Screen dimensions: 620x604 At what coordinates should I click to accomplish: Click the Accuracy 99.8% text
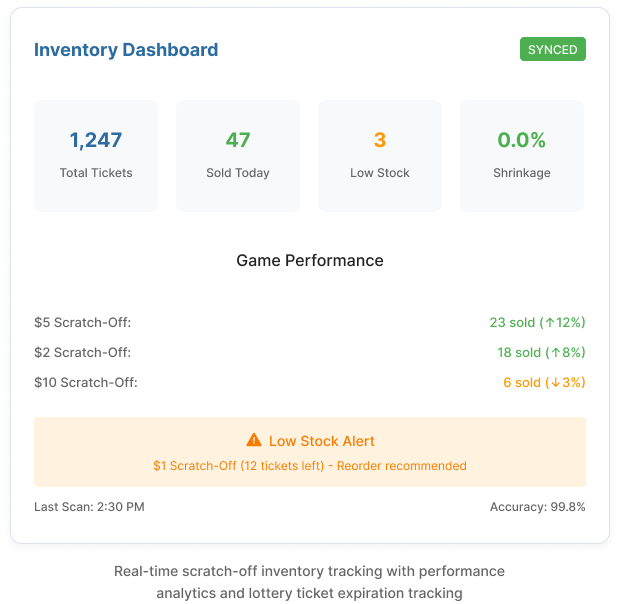click(537, 507)
